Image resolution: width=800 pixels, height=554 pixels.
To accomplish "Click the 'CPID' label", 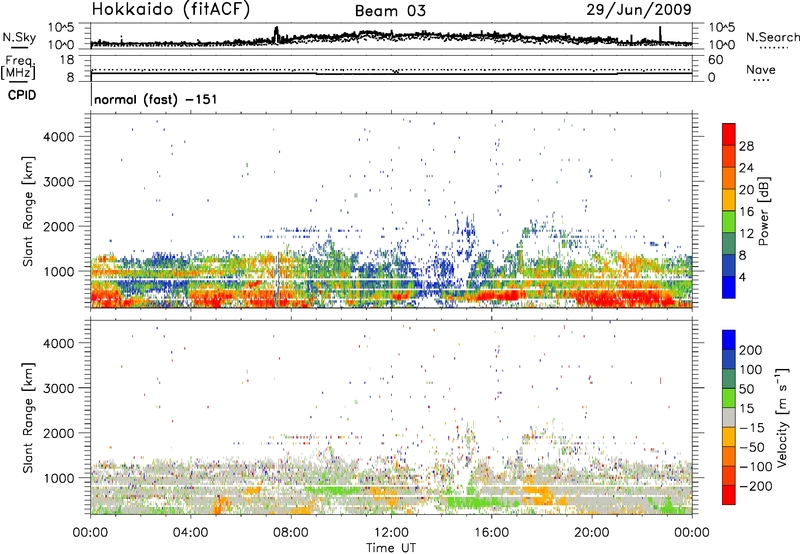I will 22,95.
